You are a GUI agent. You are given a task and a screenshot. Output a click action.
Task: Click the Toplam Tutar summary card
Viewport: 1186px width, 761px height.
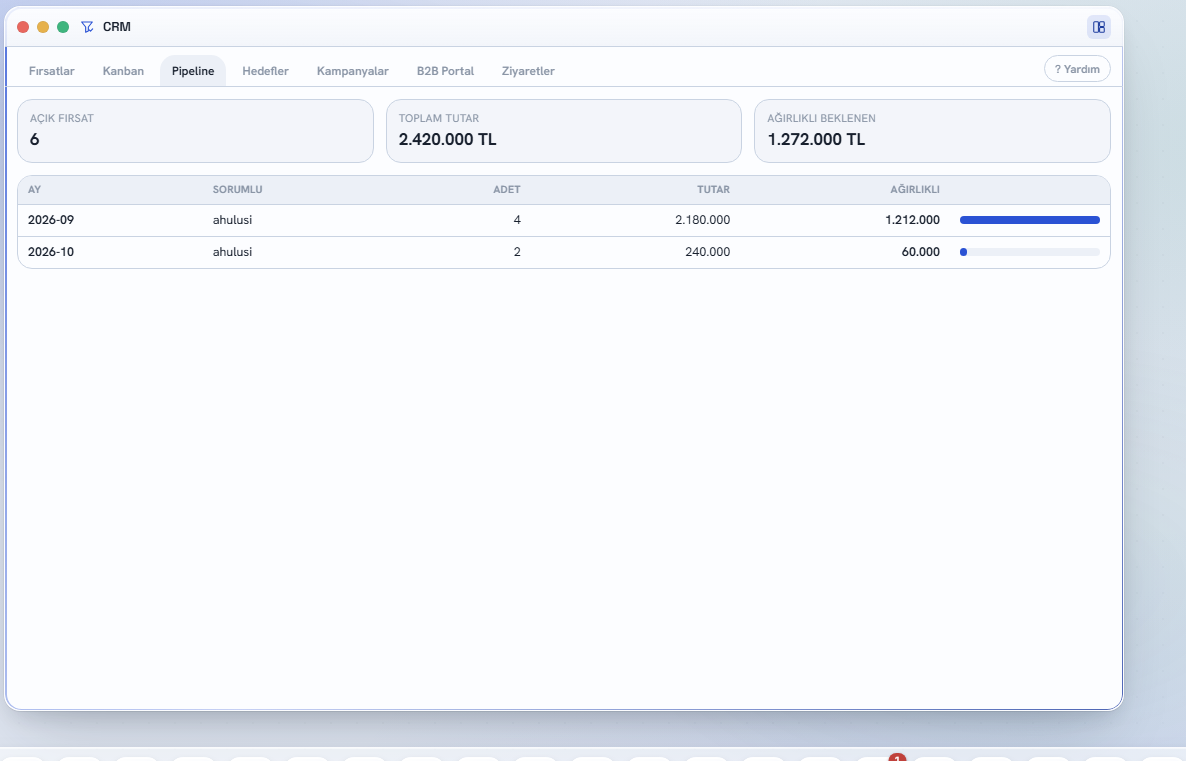564,131
